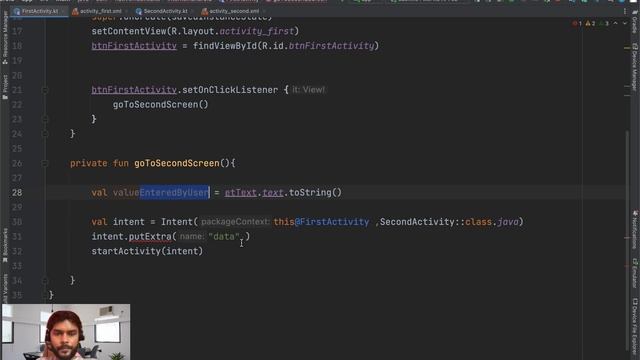The image size is (640, 360).
Task: Click fold end marker at line 35
Action: 45,295
